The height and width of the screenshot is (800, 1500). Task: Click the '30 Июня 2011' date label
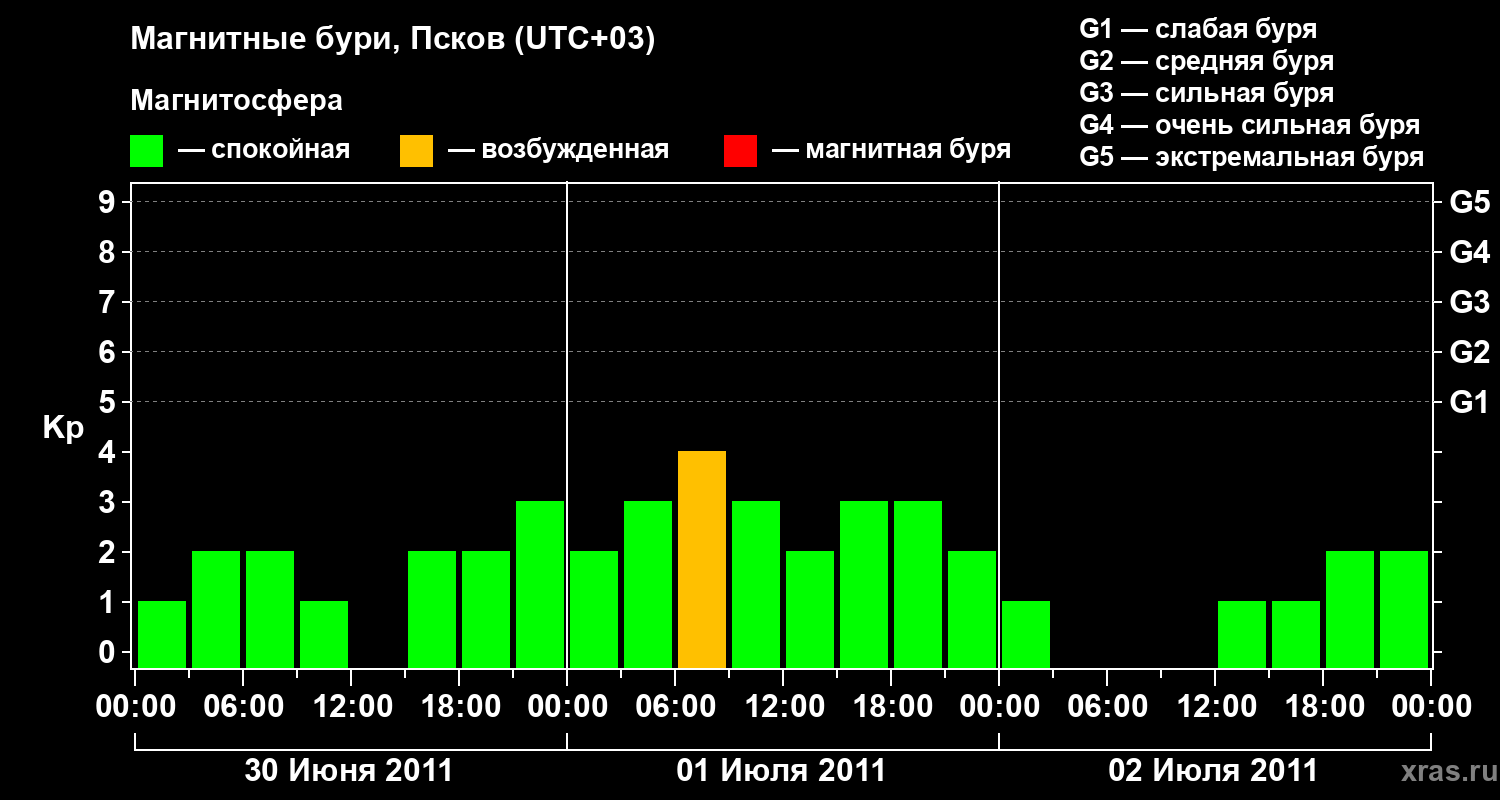(x=349, y=771)
